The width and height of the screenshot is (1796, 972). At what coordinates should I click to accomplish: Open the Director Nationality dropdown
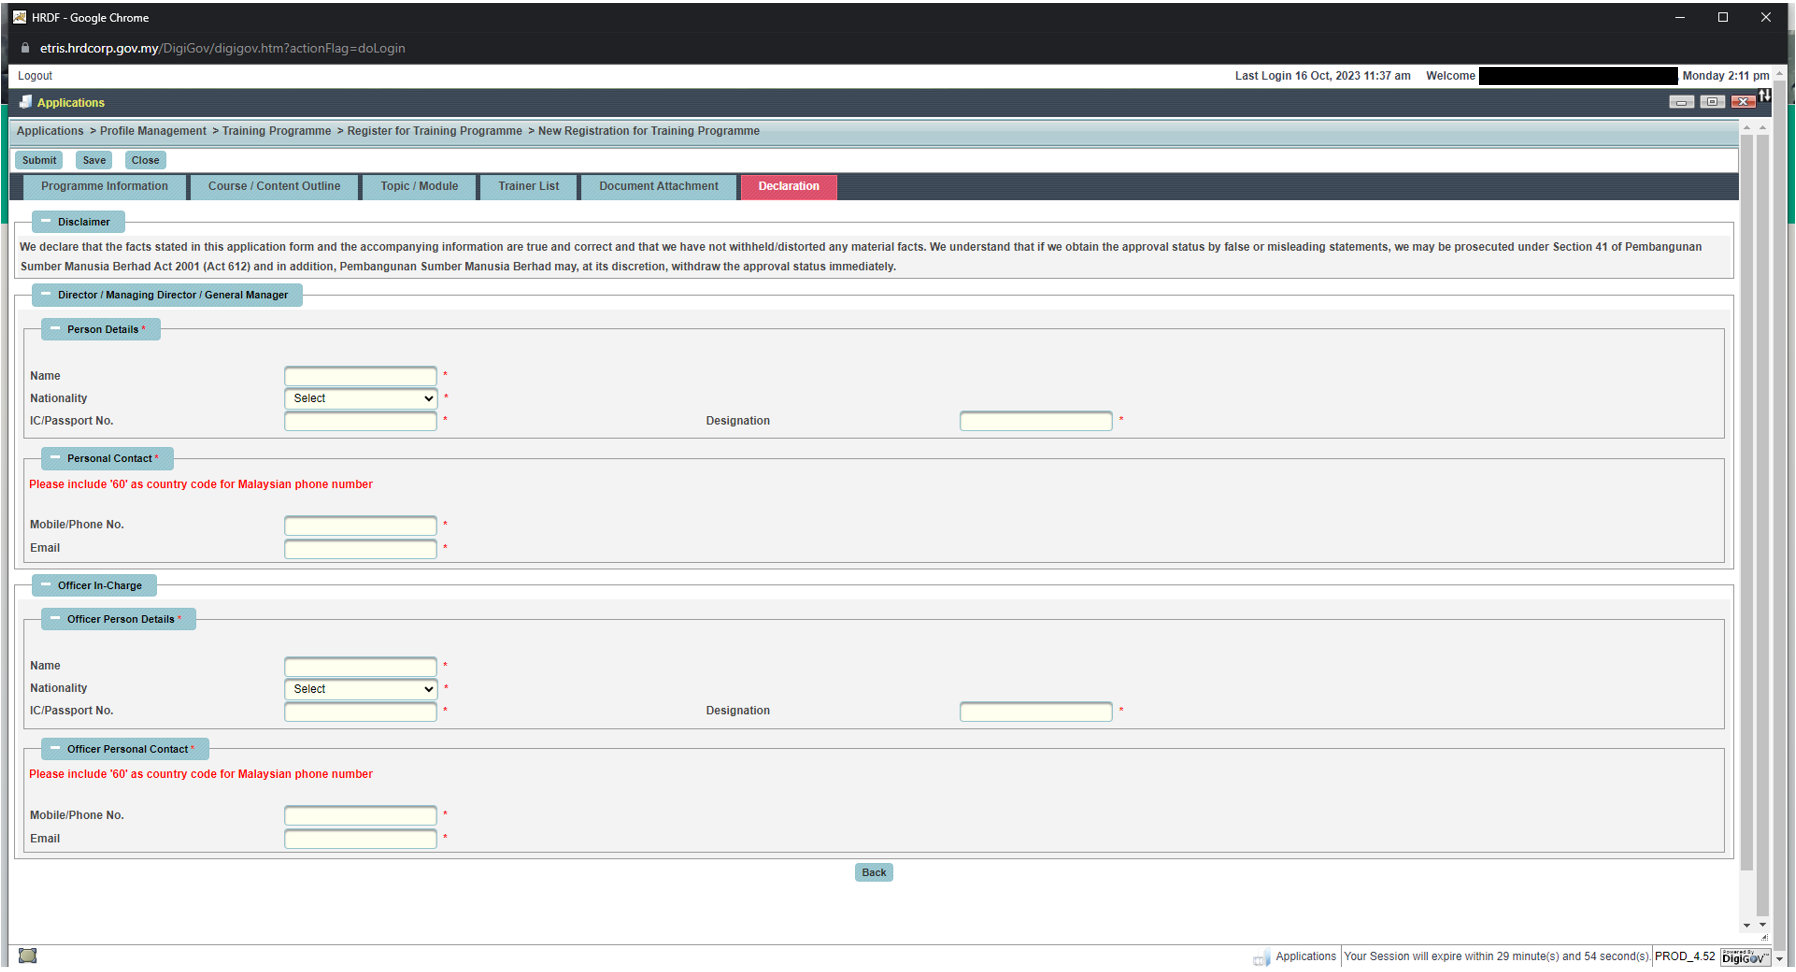pos(361,398)
